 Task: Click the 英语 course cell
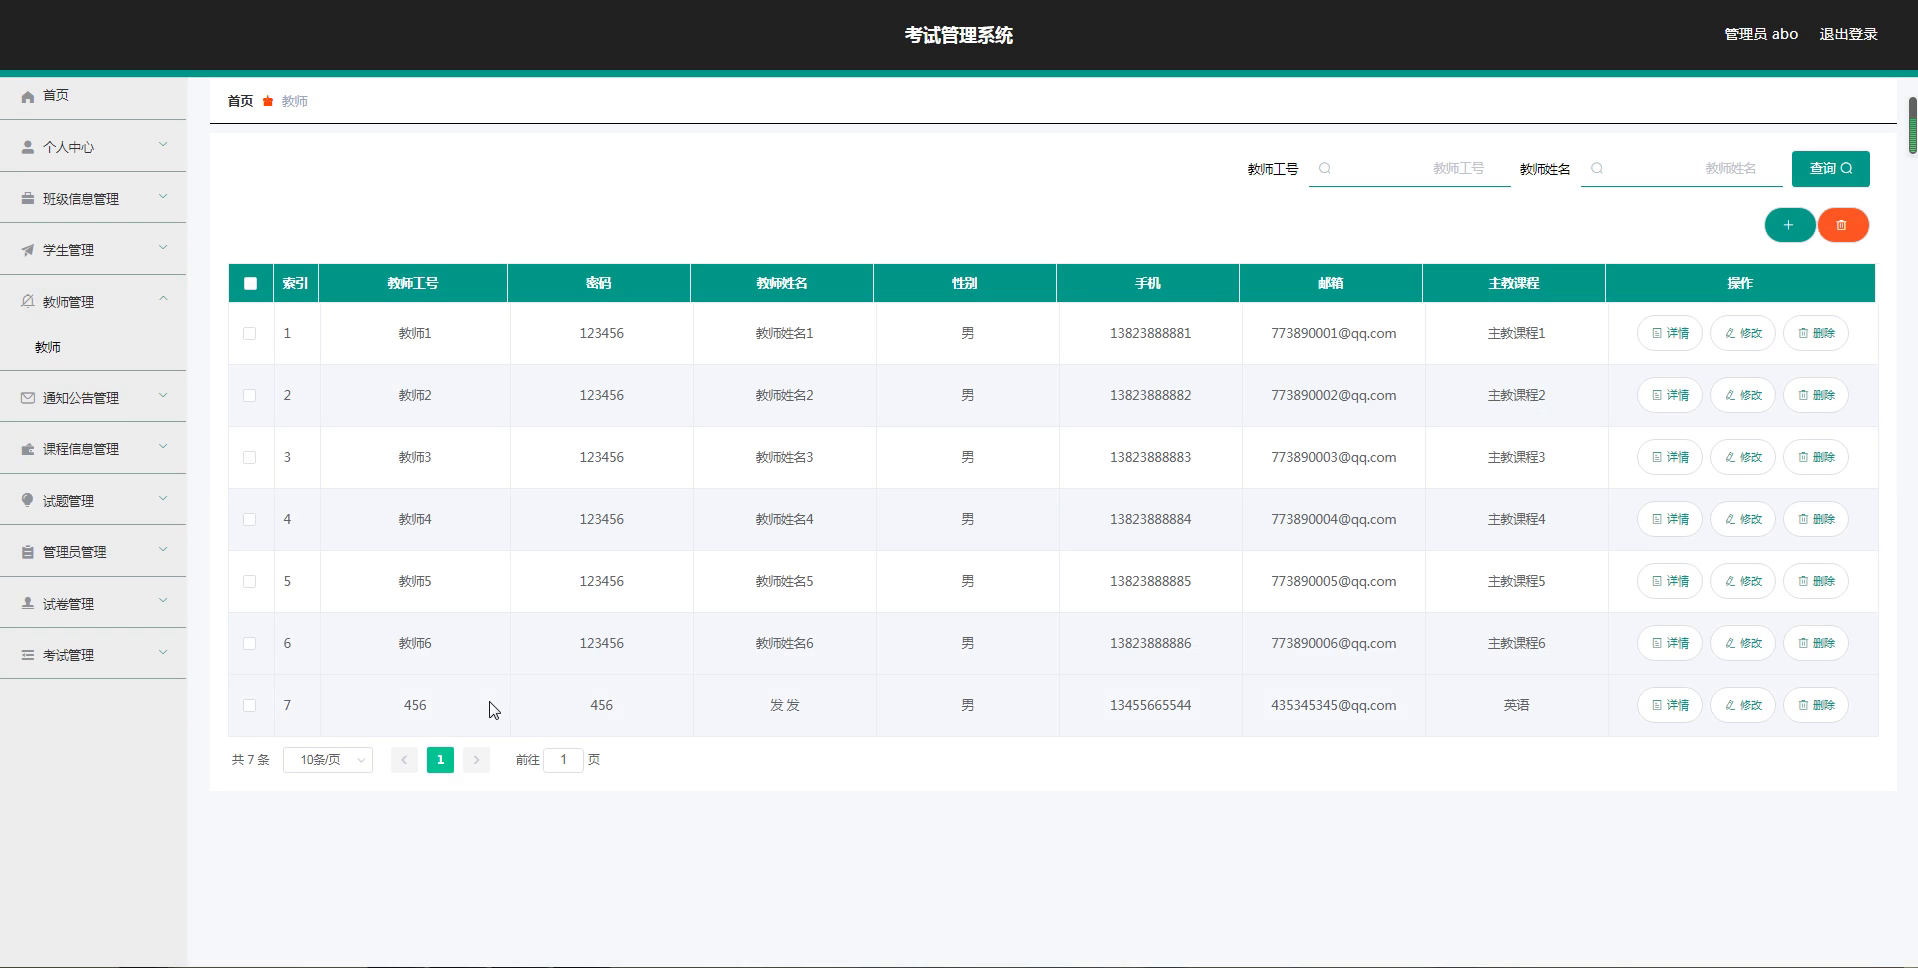(x=1516, y=705)
